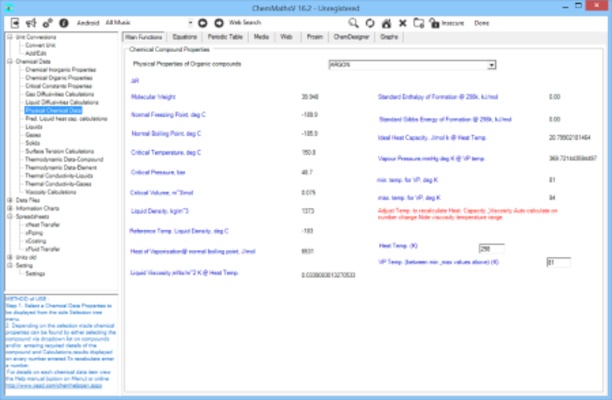Open the Graphs tab

pos(389,37)
